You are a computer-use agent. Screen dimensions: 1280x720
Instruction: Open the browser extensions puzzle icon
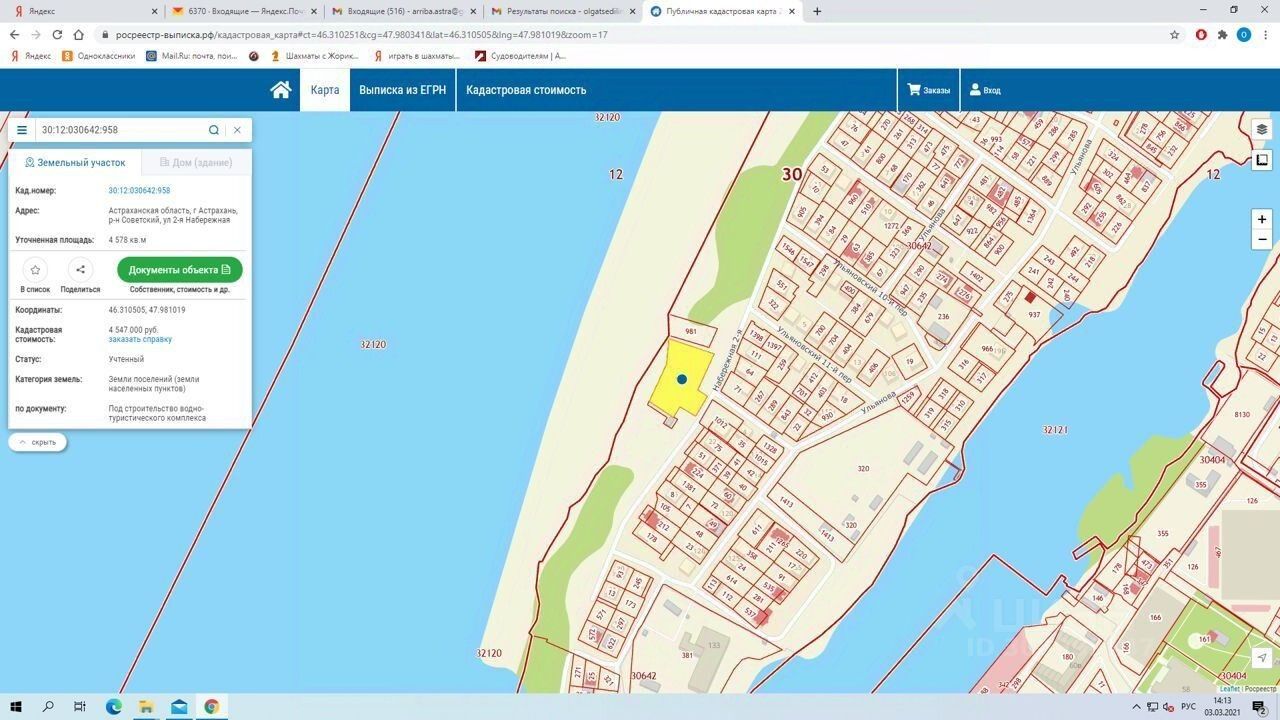click(1222, 34)
